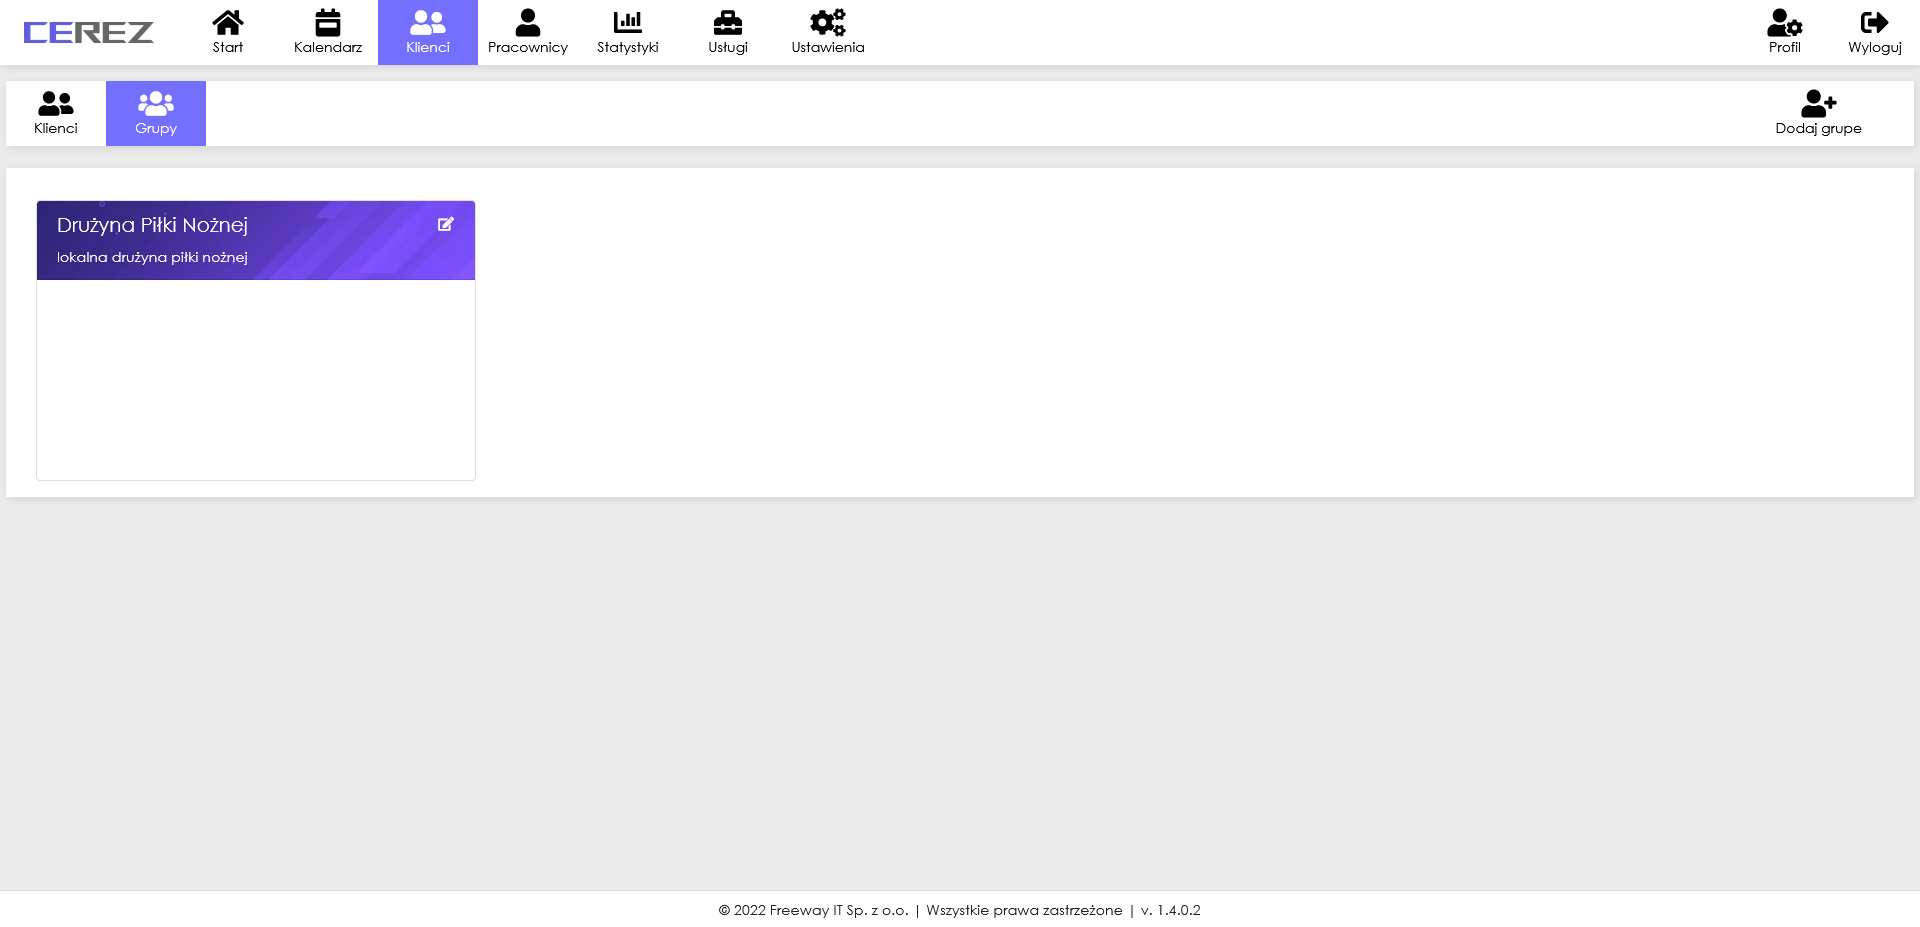Click the Statystyki label text
Image resolution: width=1920 pixels, height=927 pixels.
click(628, 47)
